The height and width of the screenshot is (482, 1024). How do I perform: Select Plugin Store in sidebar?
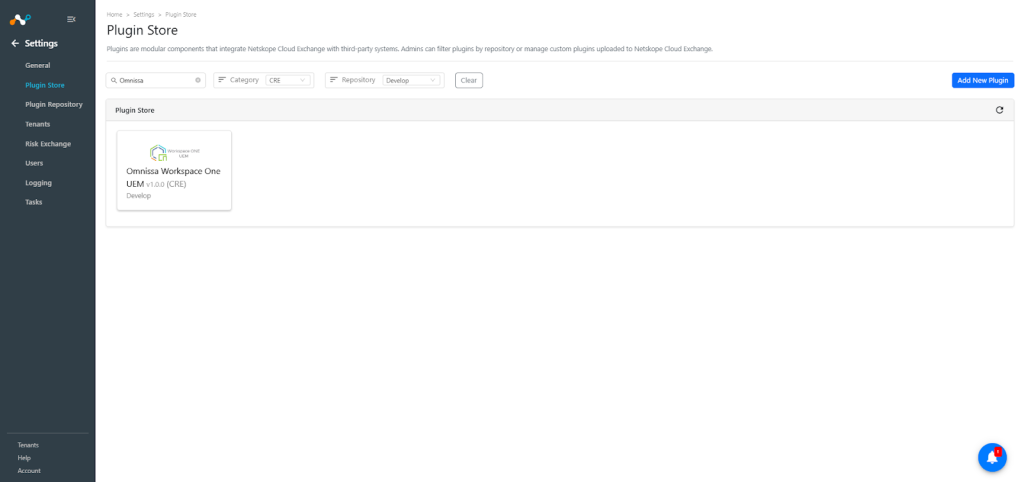pos(45,85)
